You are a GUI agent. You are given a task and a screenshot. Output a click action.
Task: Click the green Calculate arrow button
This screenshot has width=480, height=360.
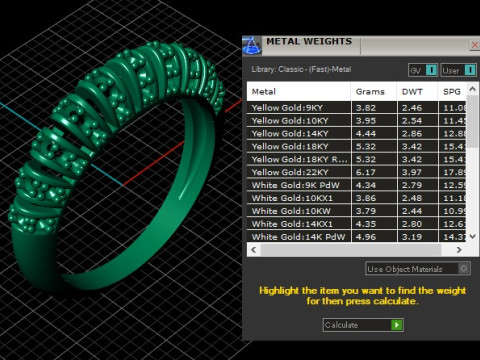coord(396,325)
